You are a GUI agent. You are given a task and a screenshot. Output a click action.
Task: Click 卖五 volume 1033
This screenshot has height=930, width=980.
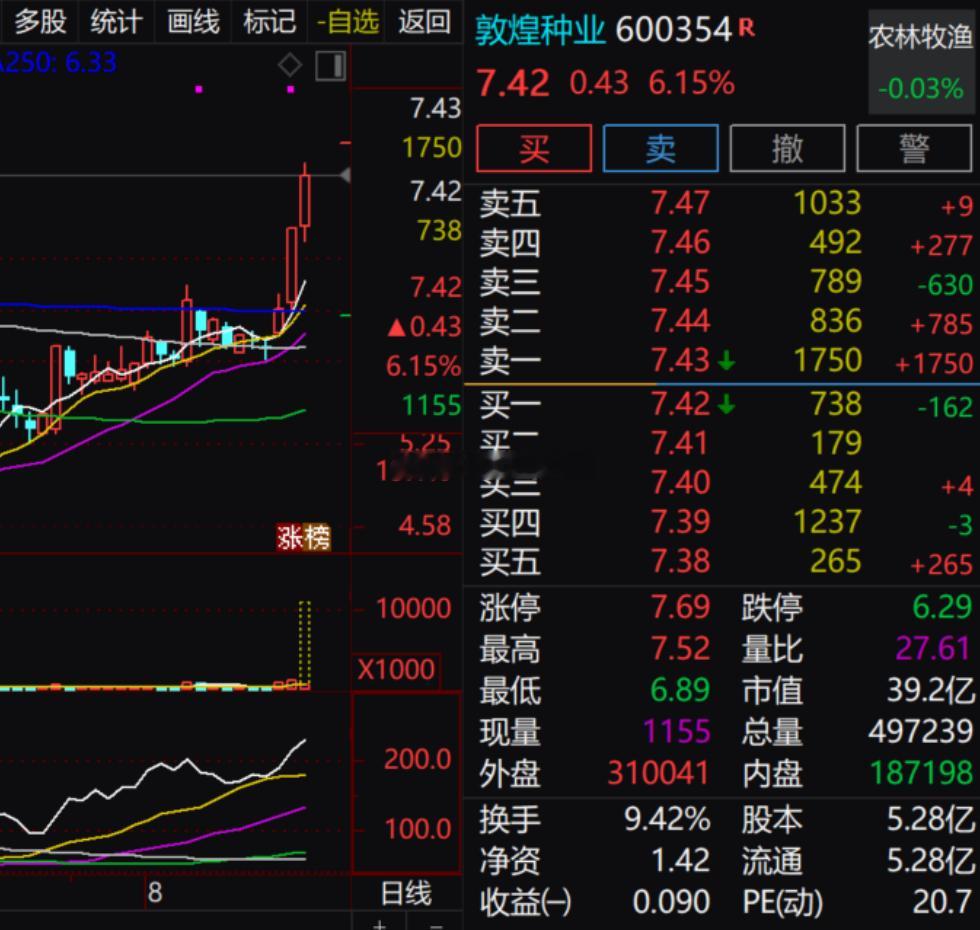(828, 203)
